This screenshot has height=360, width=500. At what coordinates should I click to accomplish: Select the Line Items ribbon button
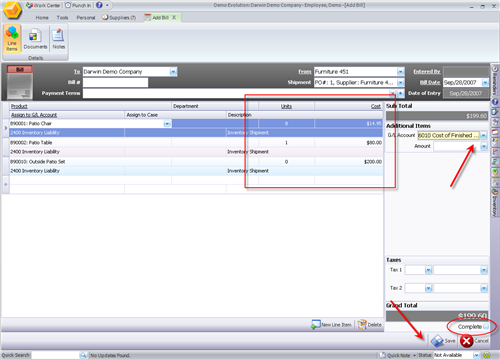(12, 39)
